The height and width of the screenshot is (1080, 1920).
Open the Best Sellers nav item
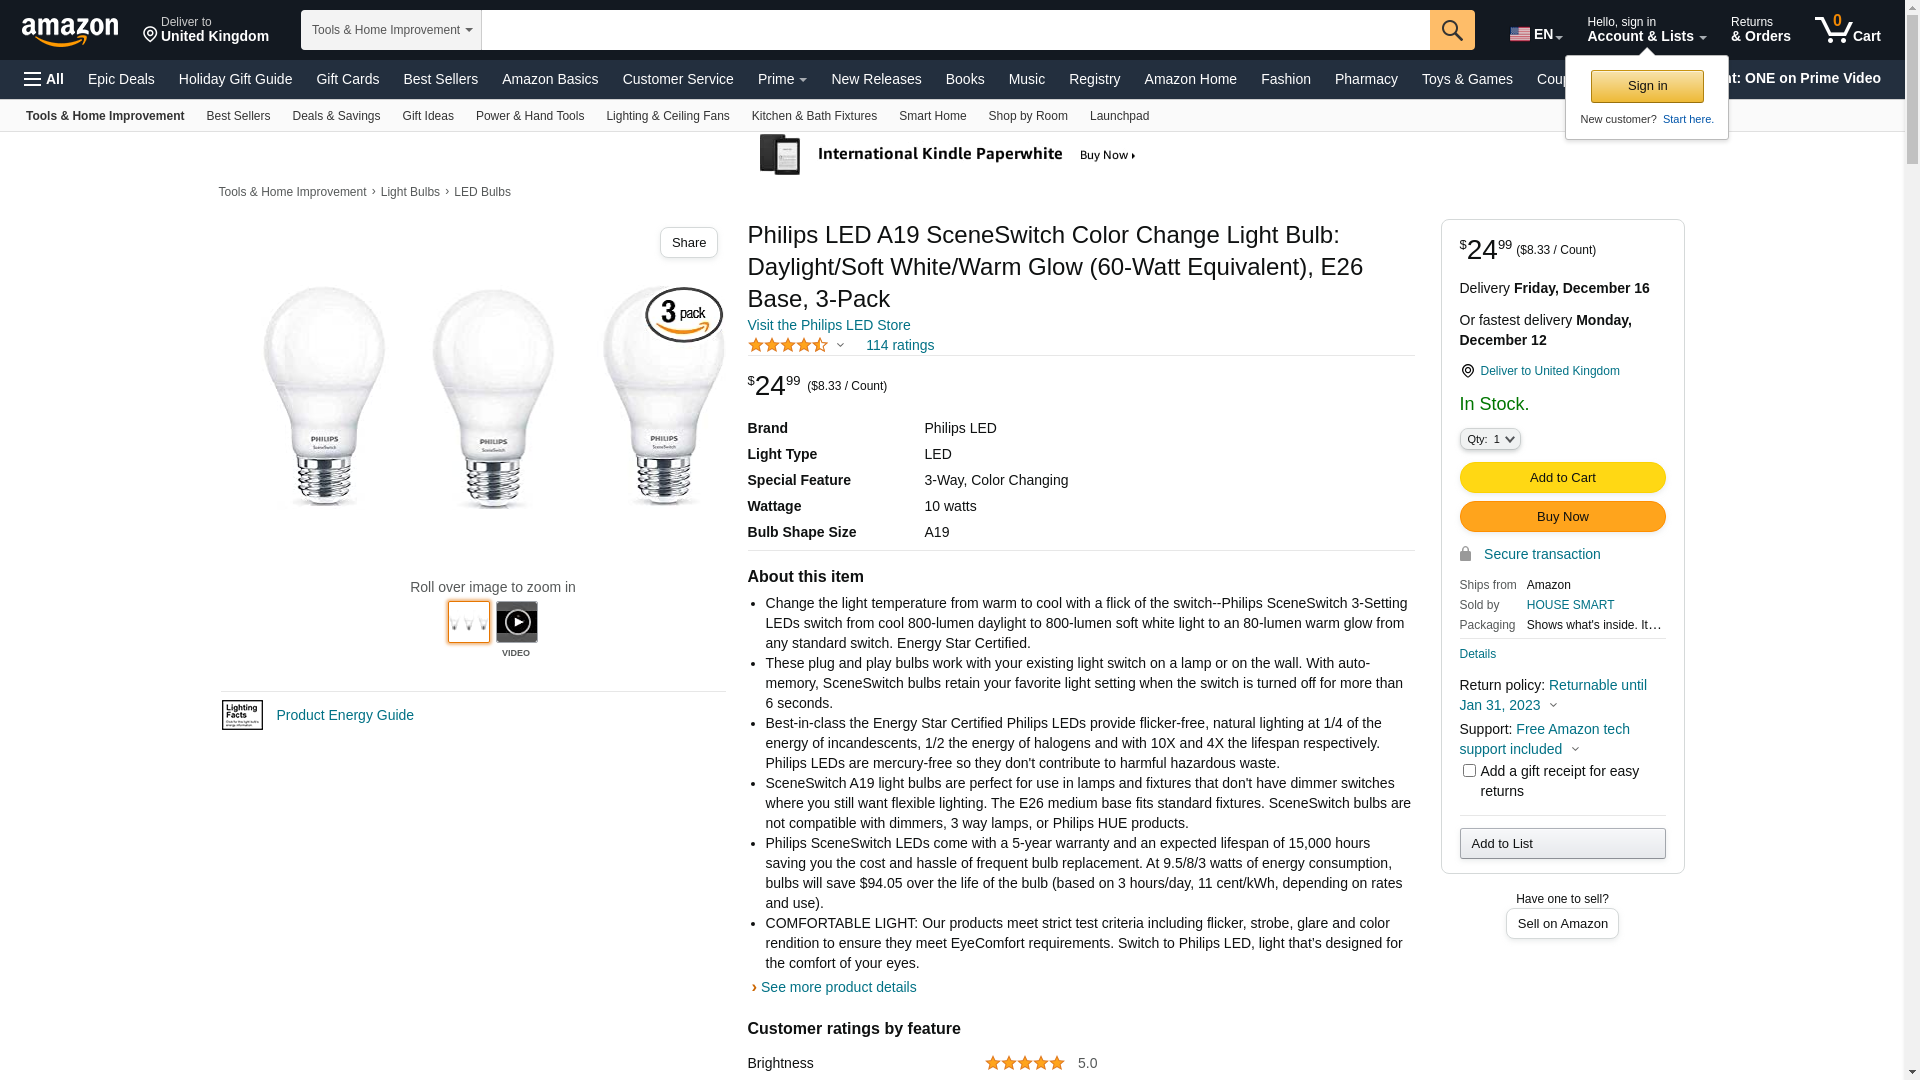tap(440, 79)
